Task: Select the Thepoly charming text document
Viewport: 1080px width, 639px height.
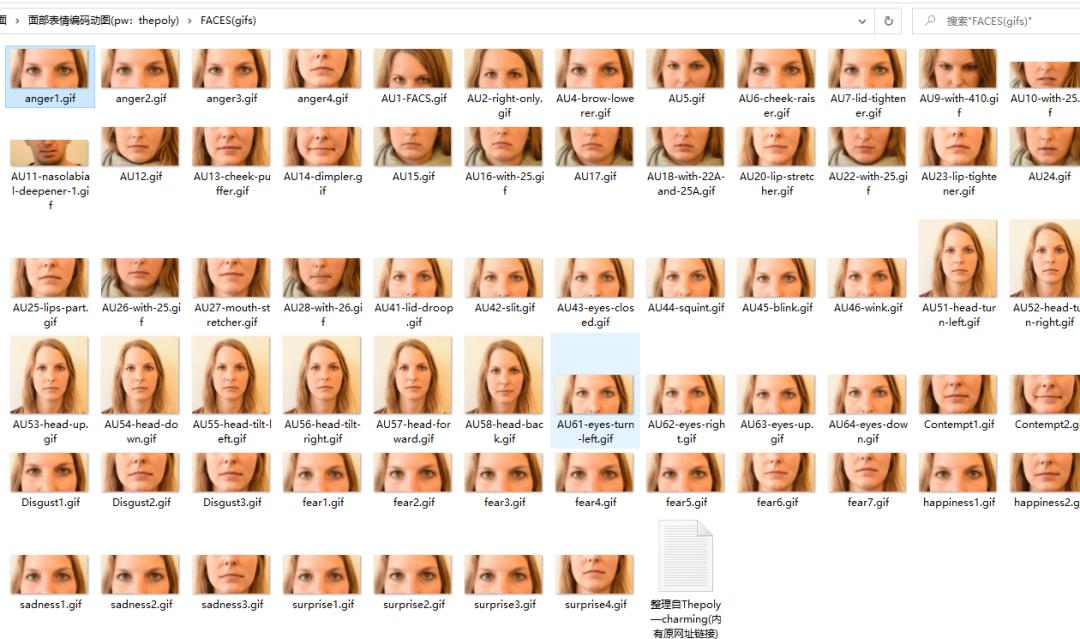Action: [x=686, y=556]
